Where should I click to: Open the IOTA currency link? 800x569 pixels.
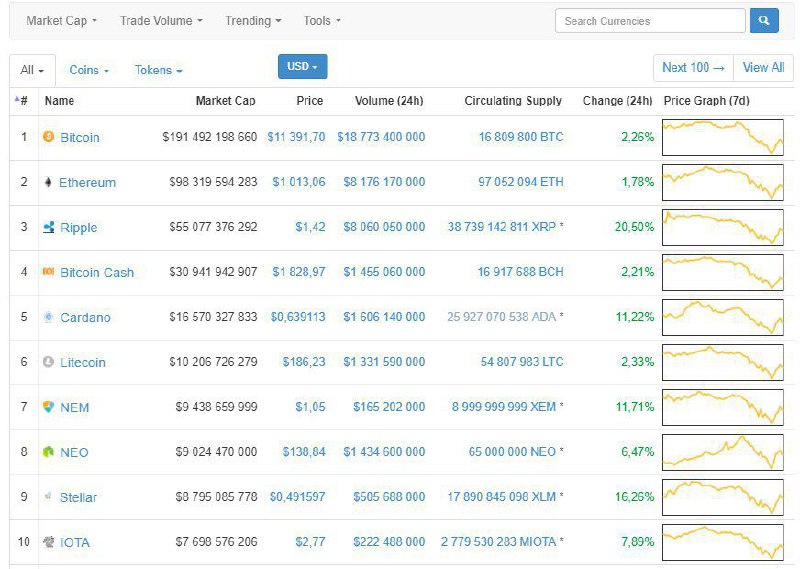pos(74,542)
